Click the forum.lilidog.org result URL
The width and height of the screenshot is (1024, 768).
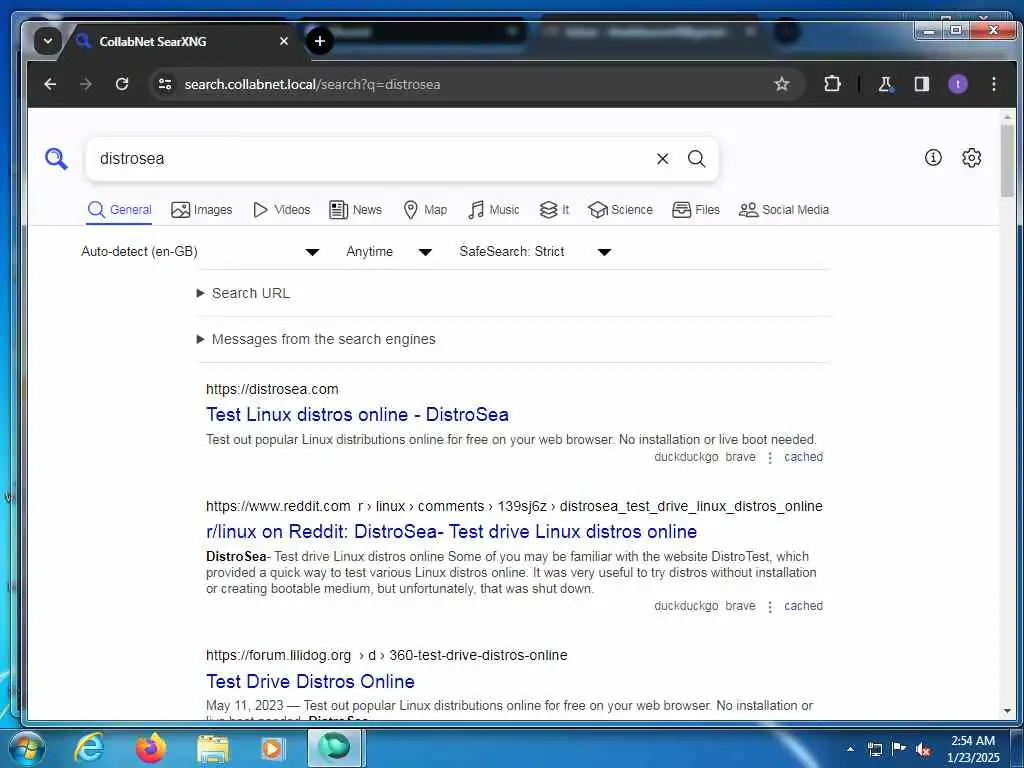pos(387,655)
